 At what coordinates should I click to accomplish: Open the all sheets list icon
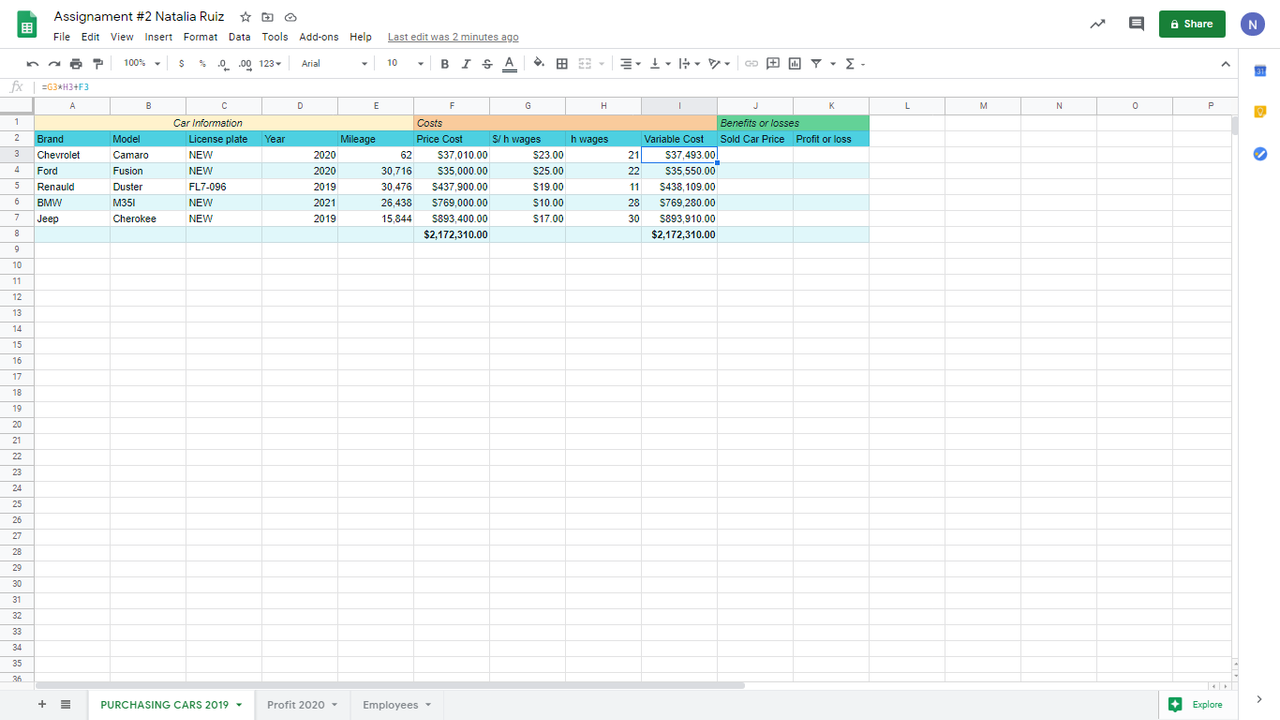click(66, 704)
